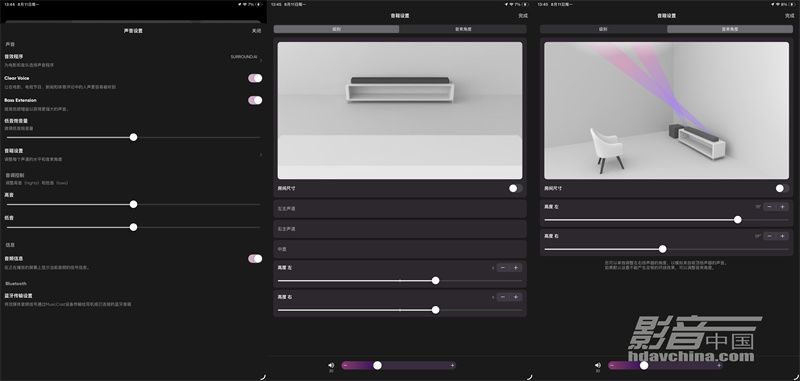
Task: Increase 高度 右 with the plus stepper, middle panel
Action: click(x=516, y=297)
